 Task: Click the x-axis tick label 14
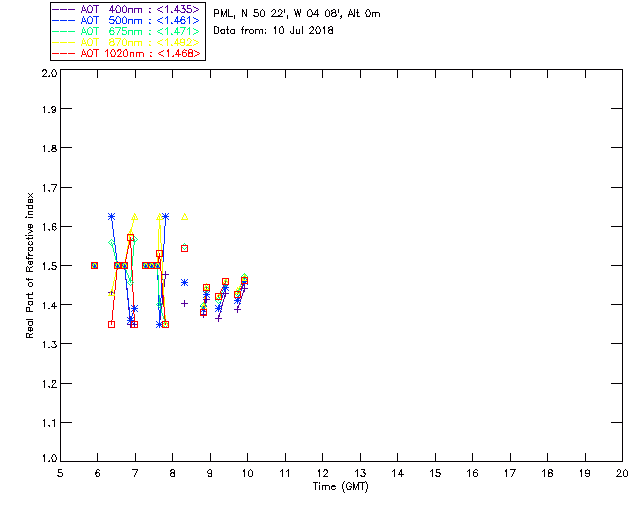(398, 473)
